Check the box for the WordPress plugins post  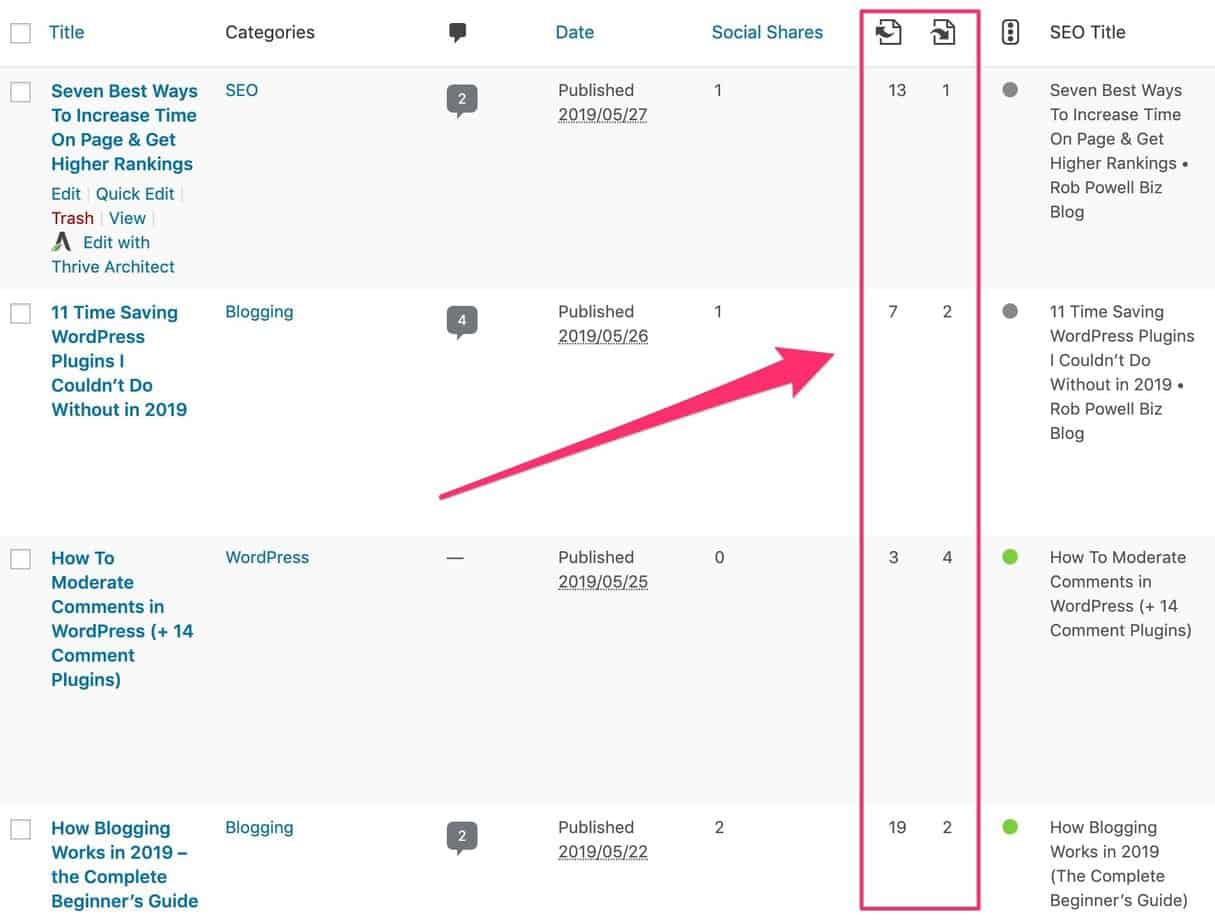tap(20, 313)
